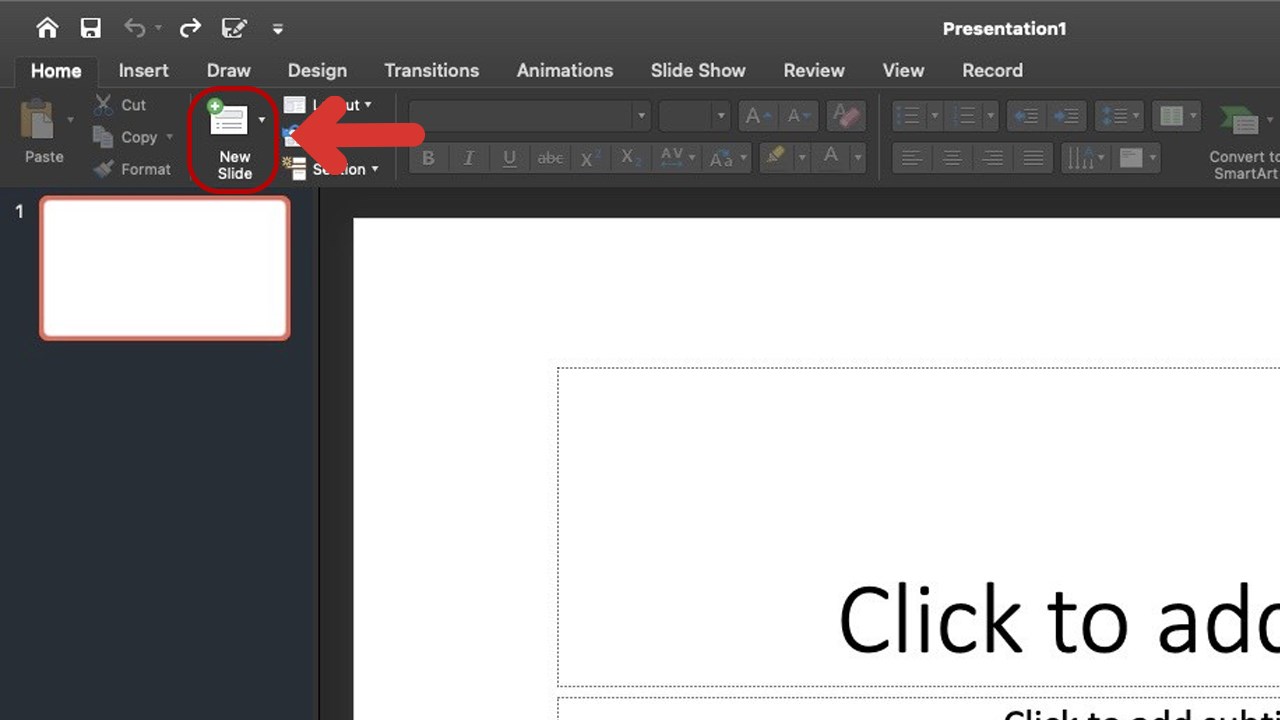The width and height of the screenshot is (1280, 720).
Task: Apply the font color
Action: point(830,157)
